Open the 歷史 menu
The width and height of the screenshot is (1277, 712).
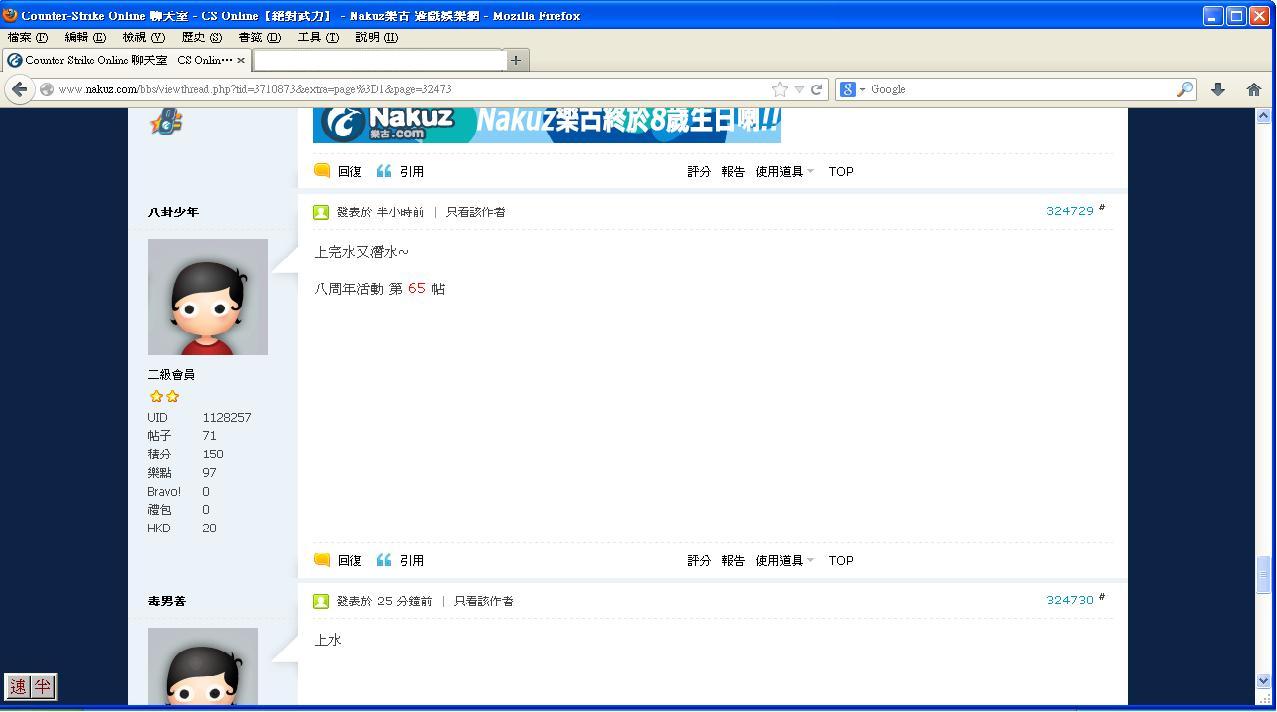click(201, 37)
